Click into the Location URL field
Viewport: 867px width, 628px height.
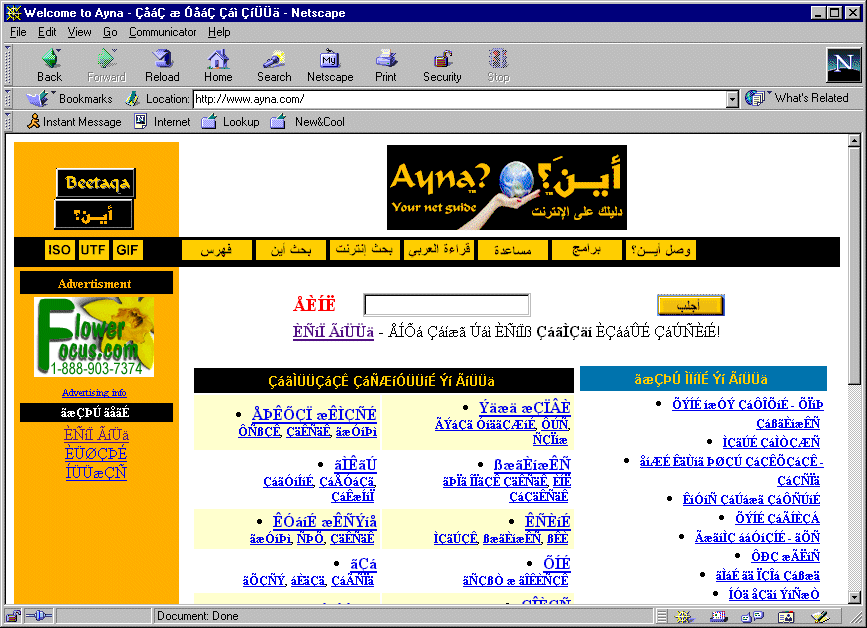(460, 100)
